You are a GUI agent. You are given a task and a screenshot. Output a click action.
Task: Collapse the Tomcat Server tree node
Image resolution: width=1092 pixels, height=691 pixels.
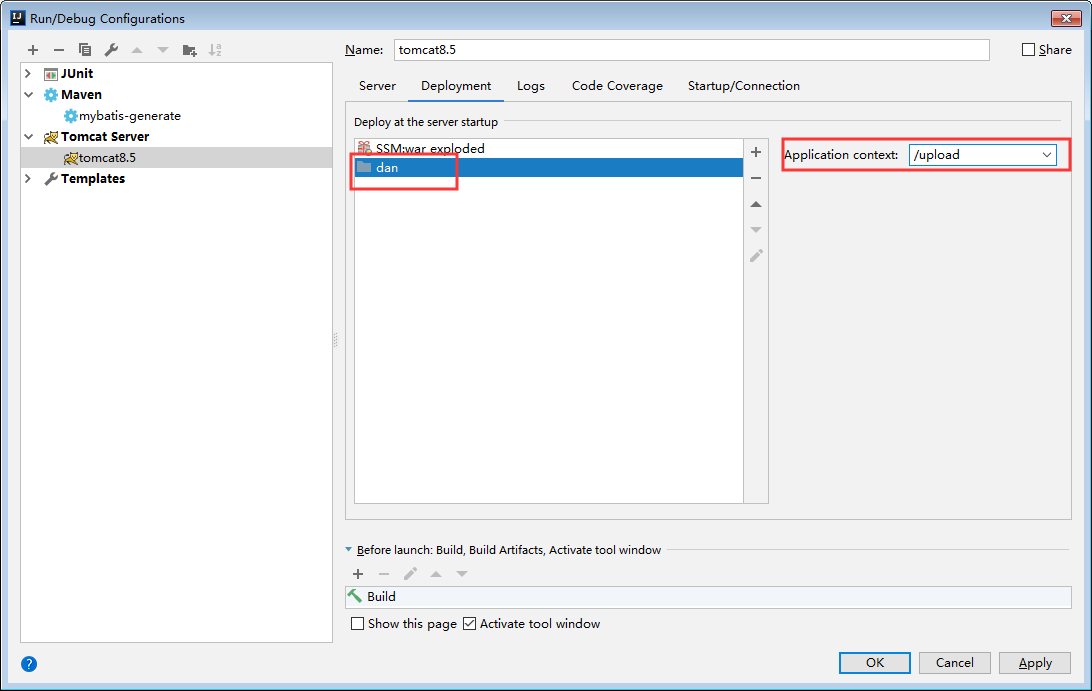(29, 137)
